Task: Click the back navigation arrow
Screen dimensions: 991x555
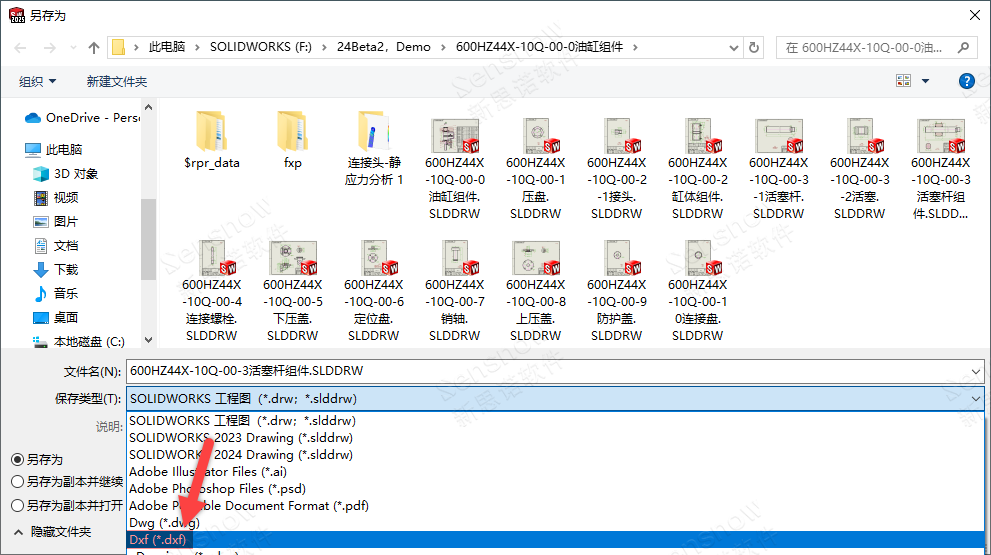Action: 21,47
